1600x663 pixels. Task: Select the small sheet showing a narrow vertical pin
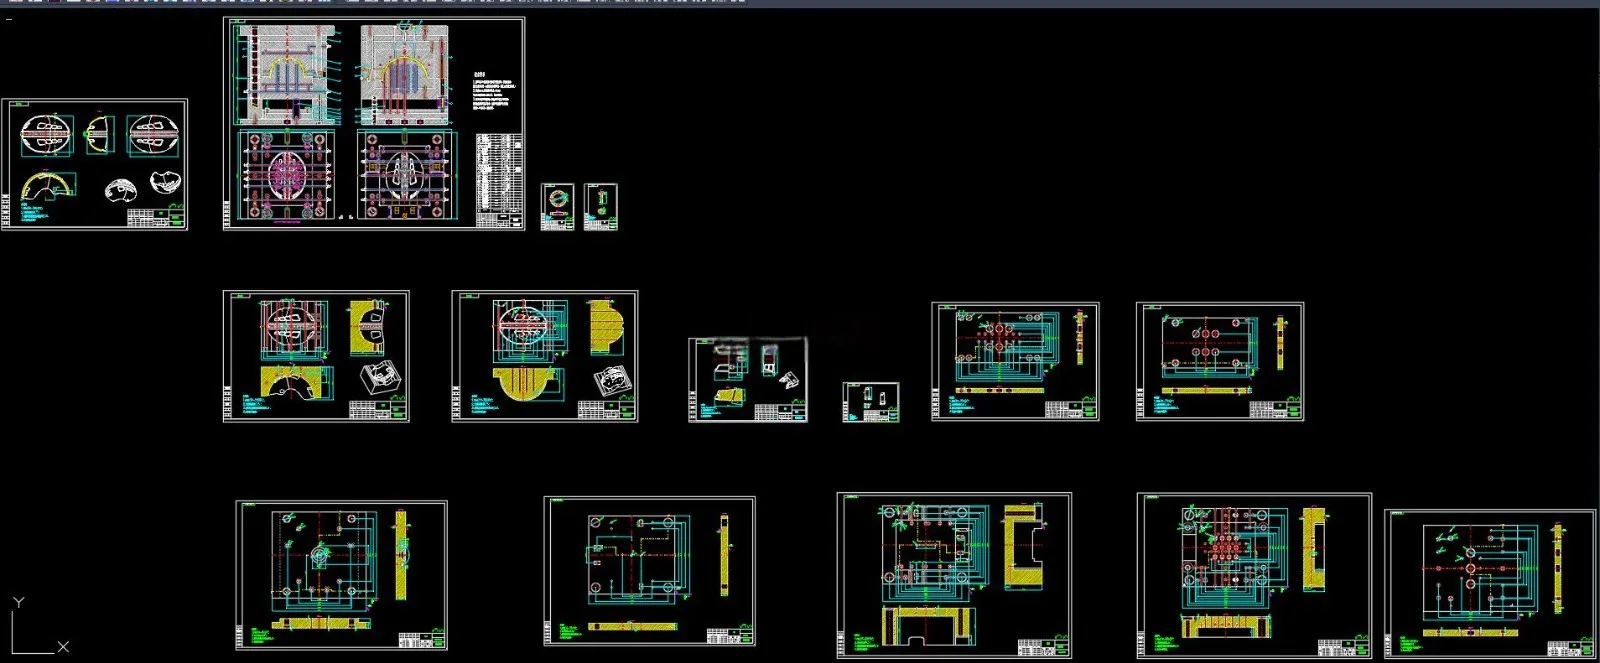(x=600, y=207)
